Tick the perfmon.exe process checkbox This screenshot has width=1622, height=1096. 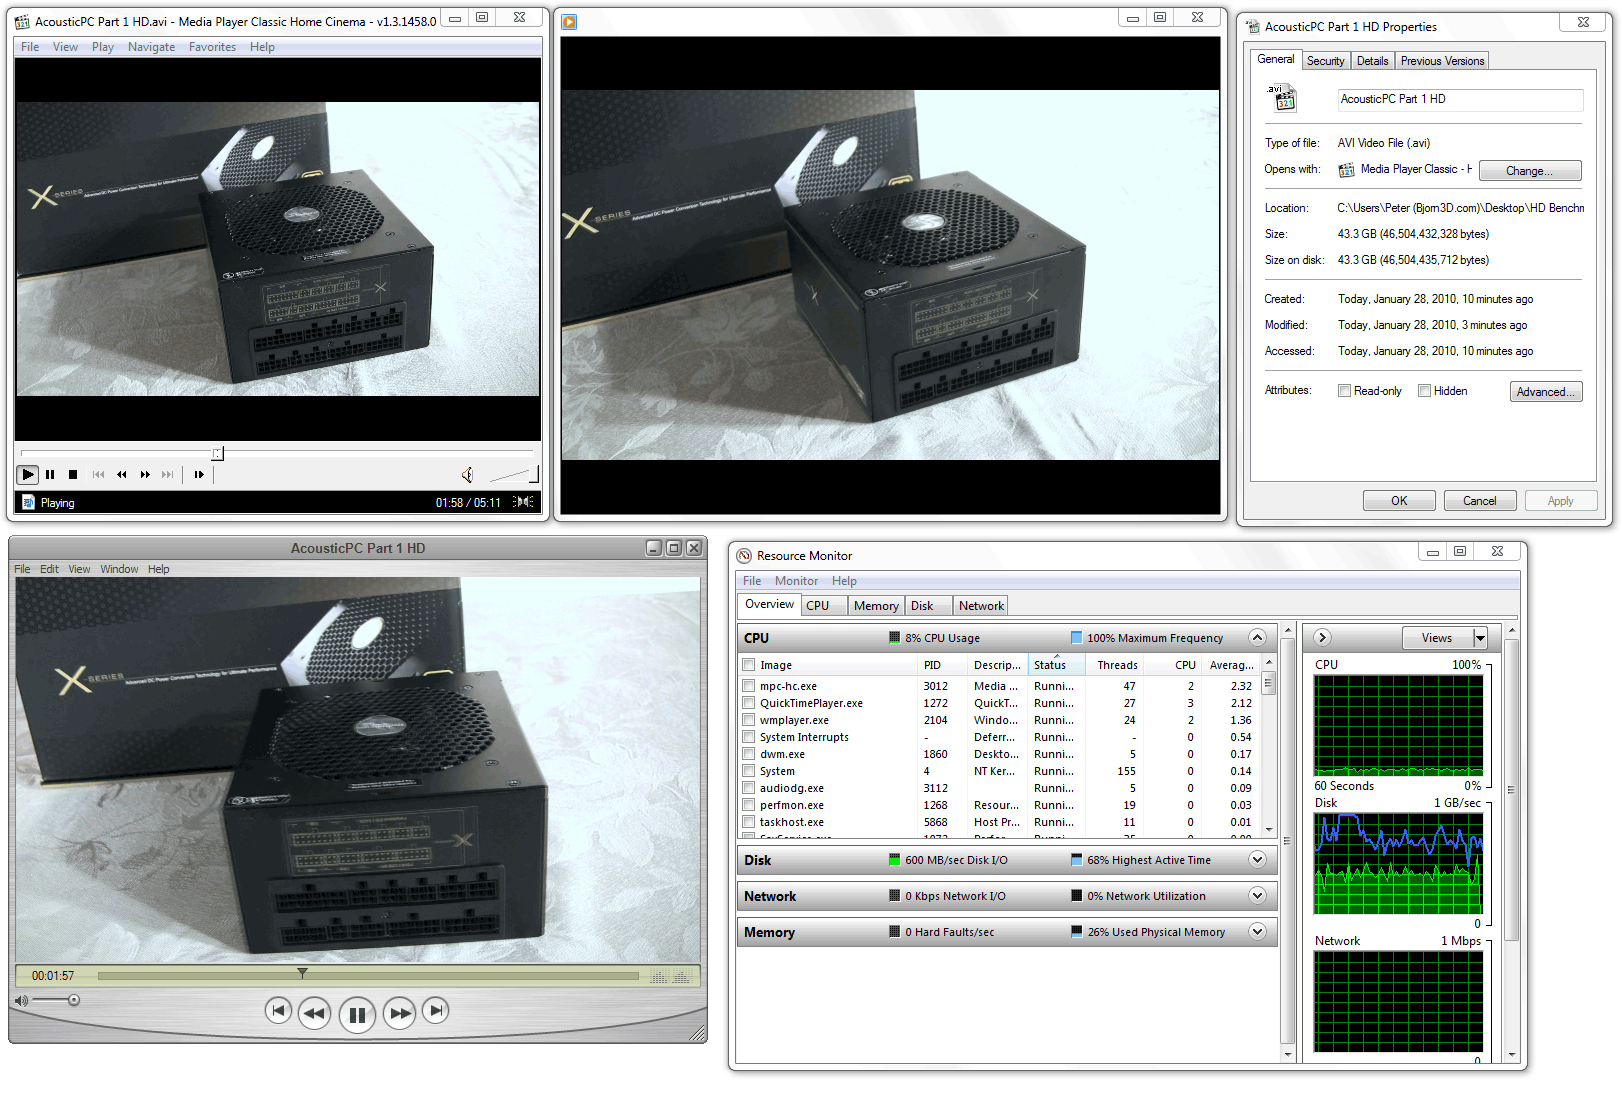(x=748, y=805)
